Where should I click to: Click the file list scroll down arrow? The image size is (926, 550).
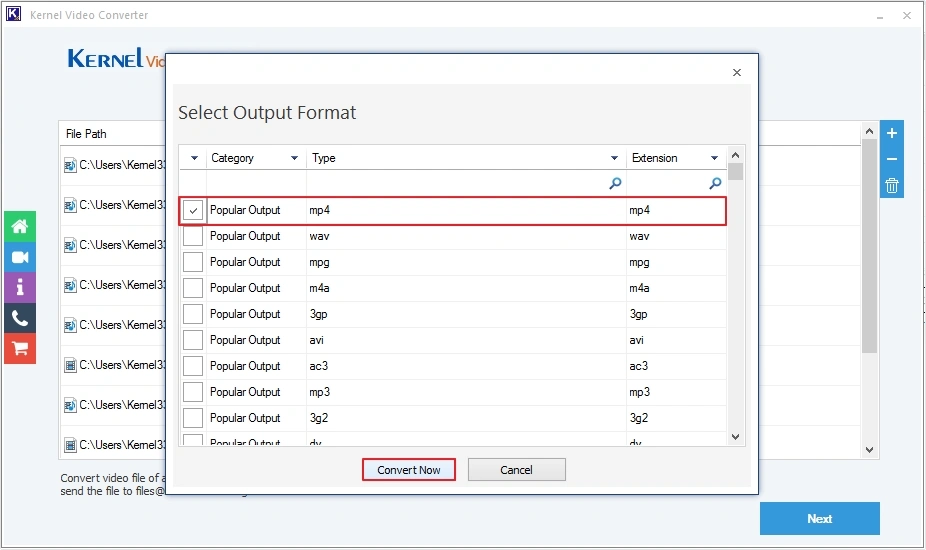pyautogui.click(x=869, y=450)
